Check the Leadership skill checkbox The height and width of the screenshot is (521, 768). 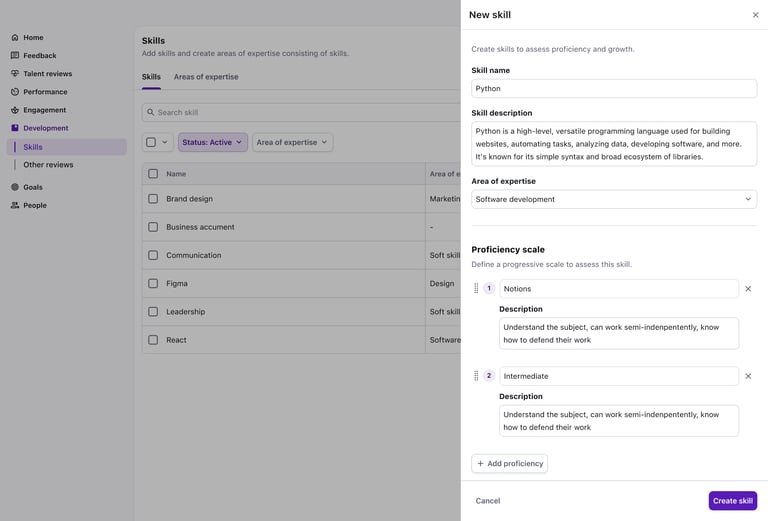[x=153, y=311]
